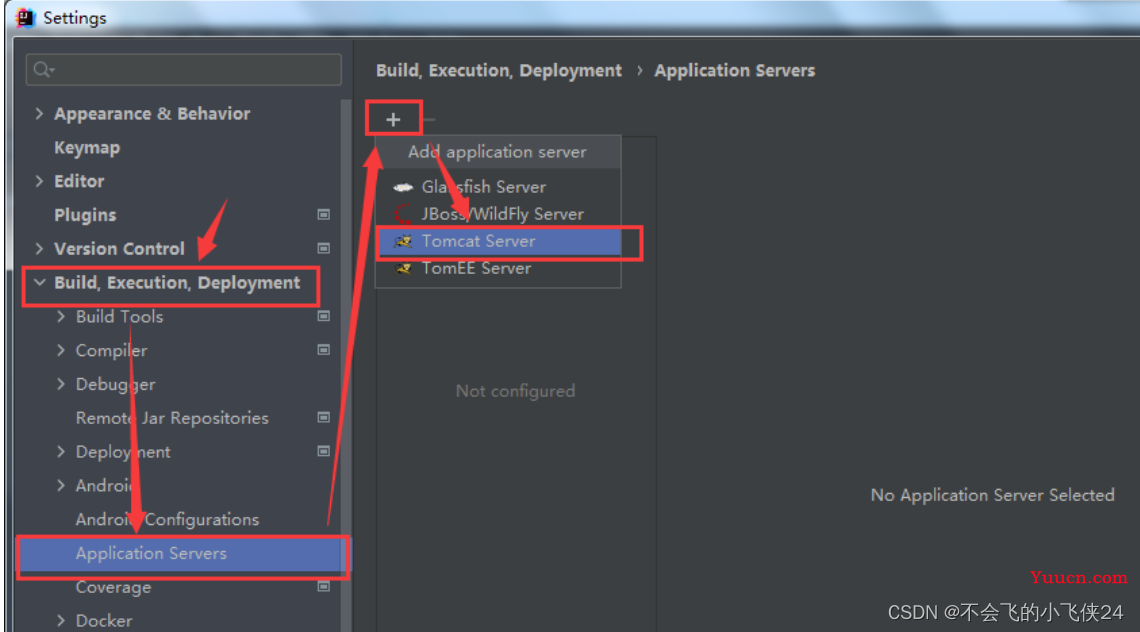Click project-level icon beside Deployment
The height and width of the screenshot is (632, 1140).
(x=324, y=452)
